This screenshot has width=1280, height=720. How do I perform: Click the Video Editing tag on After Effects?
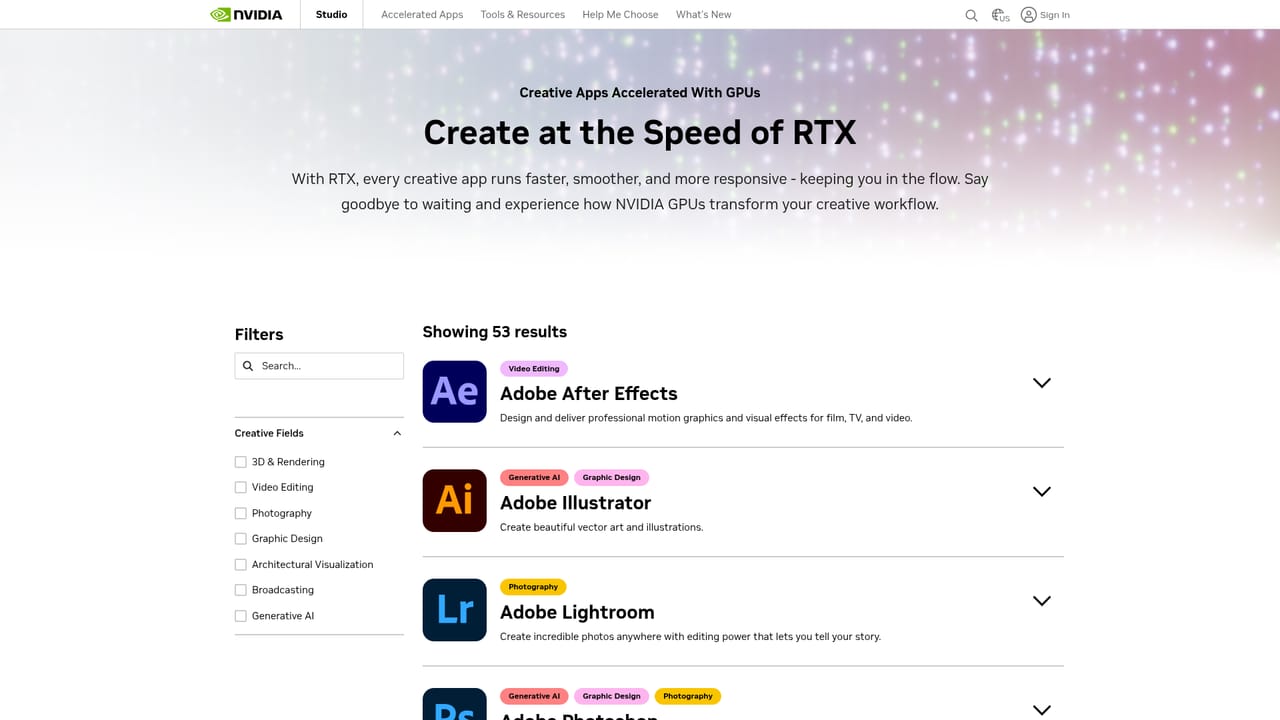[x=534, y=369]
